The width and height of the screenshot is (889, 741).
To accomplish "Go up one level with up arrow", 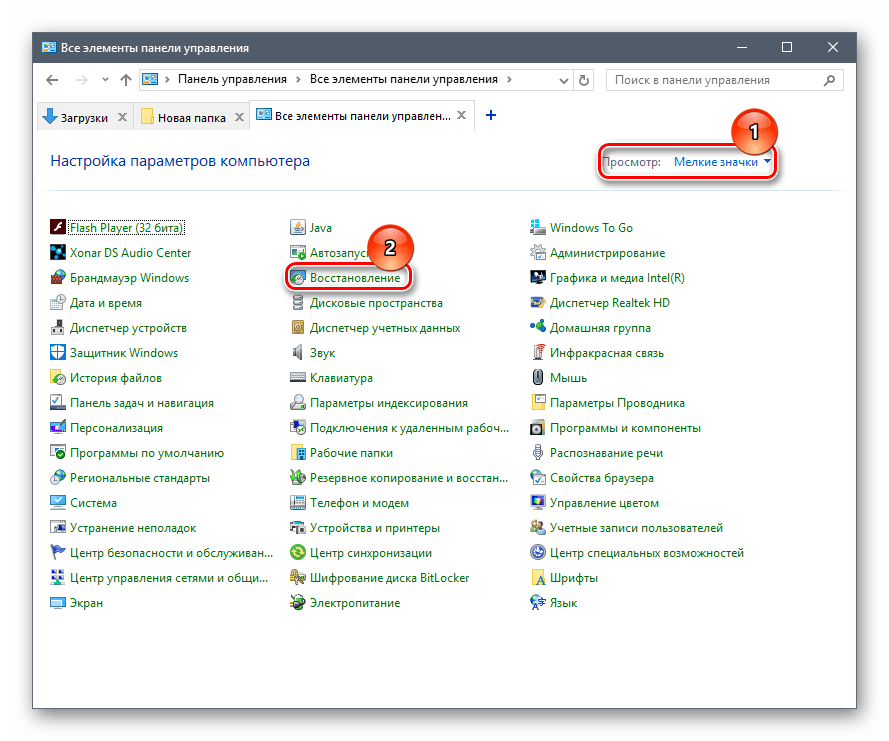I will [126, 80].
